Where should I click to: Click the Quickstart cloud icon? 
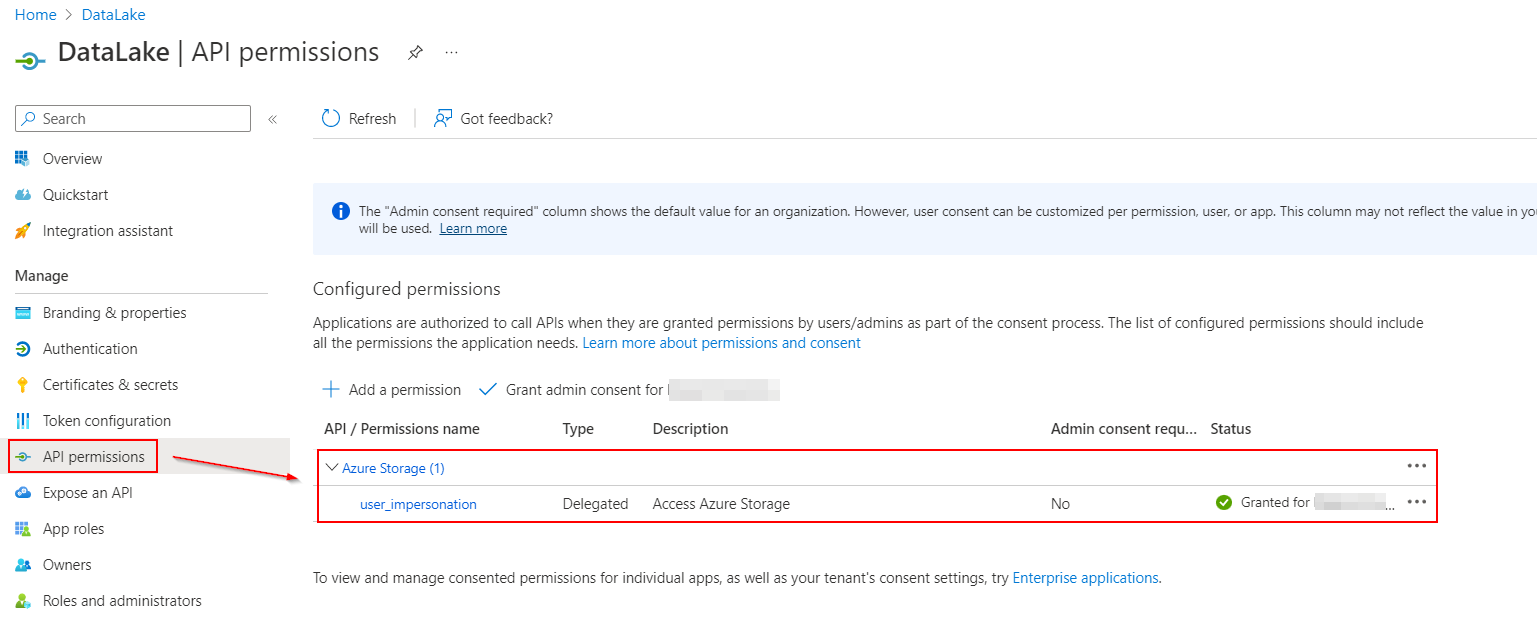23,194
